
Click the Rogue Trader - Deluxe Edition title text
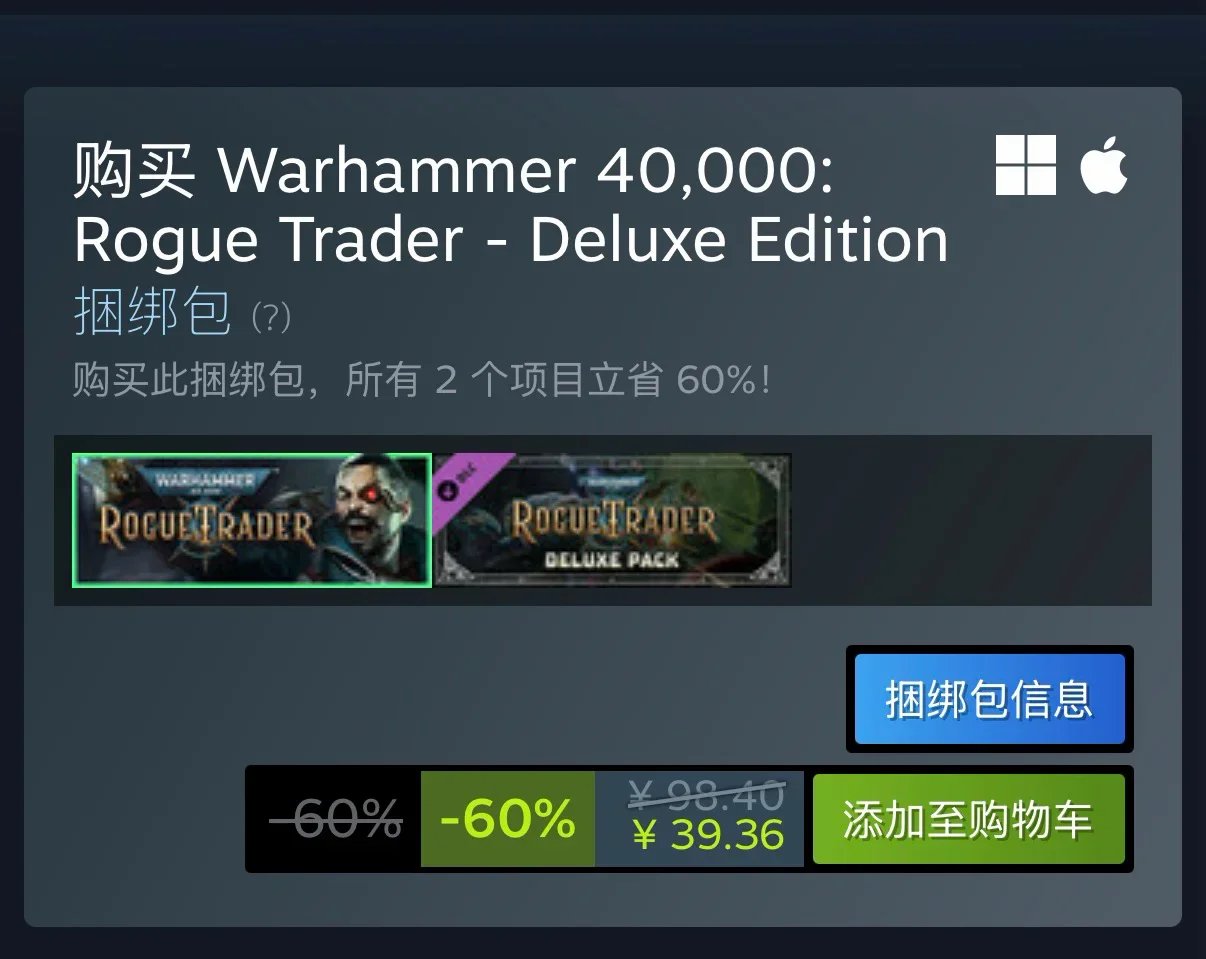(511, 240)
